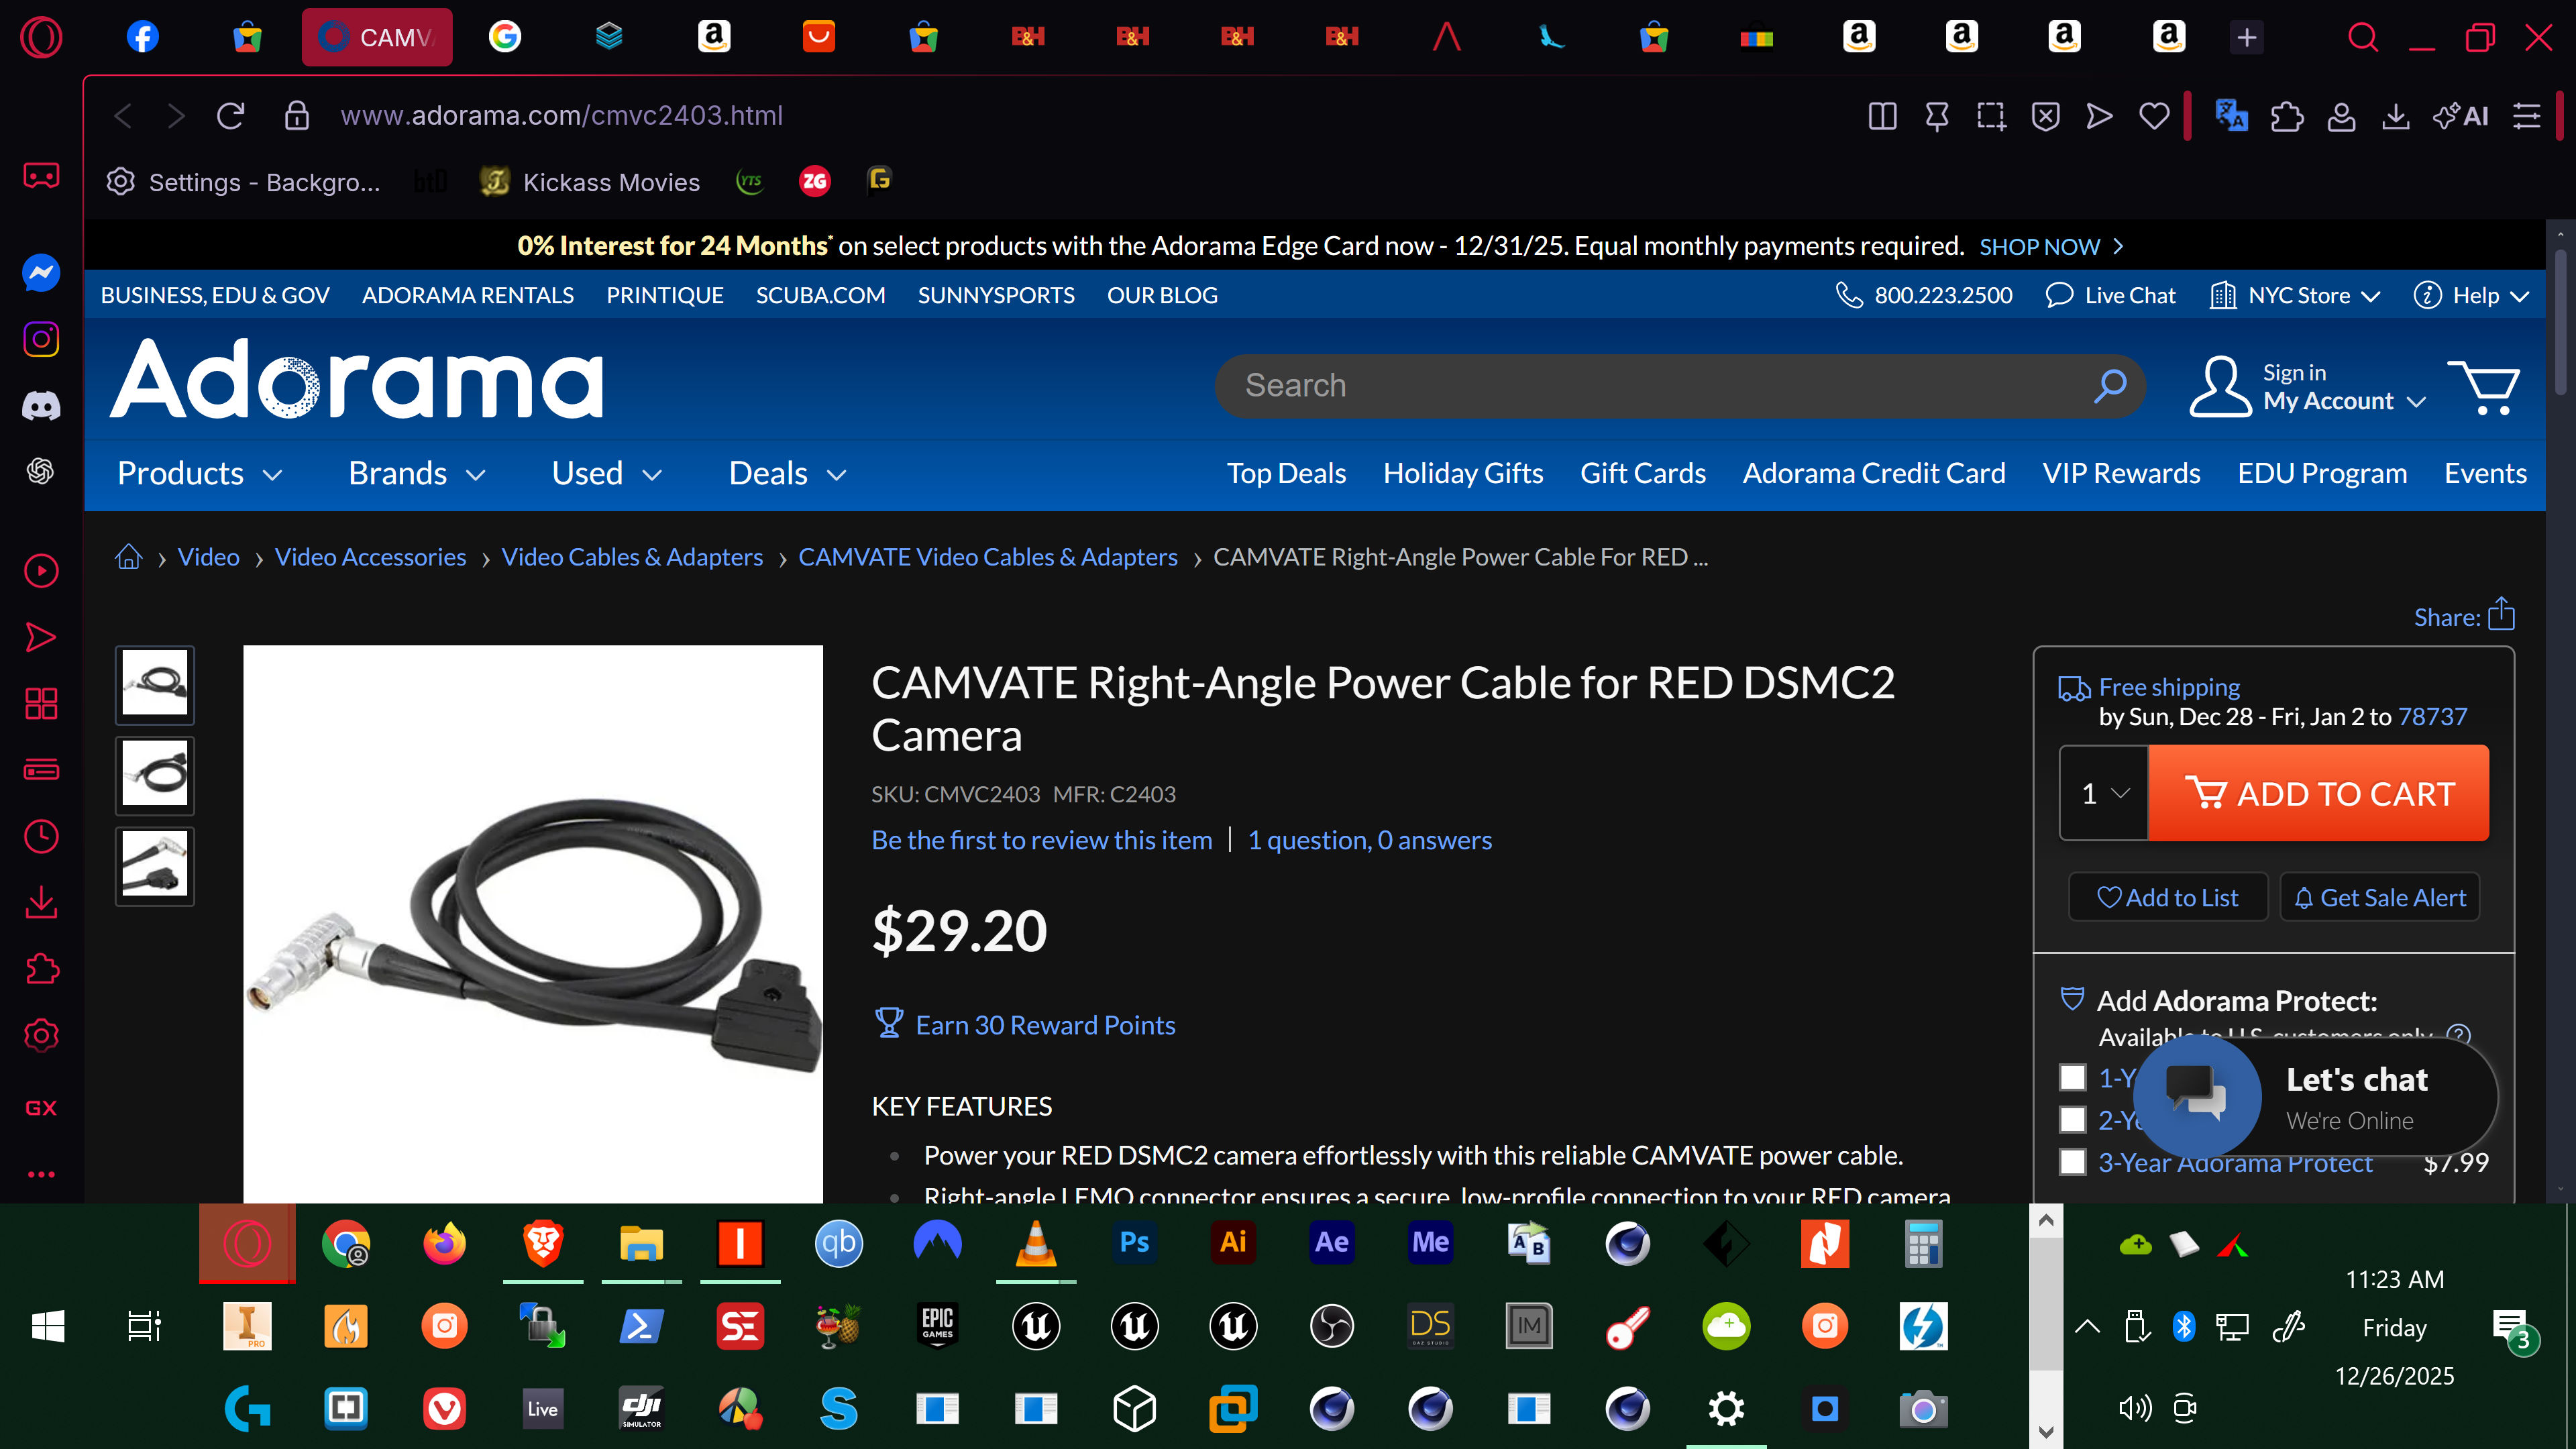This screenshot has width=2576, height=1449.
Task: Open the Gift Cards menu item
Action: [1642, 473]
